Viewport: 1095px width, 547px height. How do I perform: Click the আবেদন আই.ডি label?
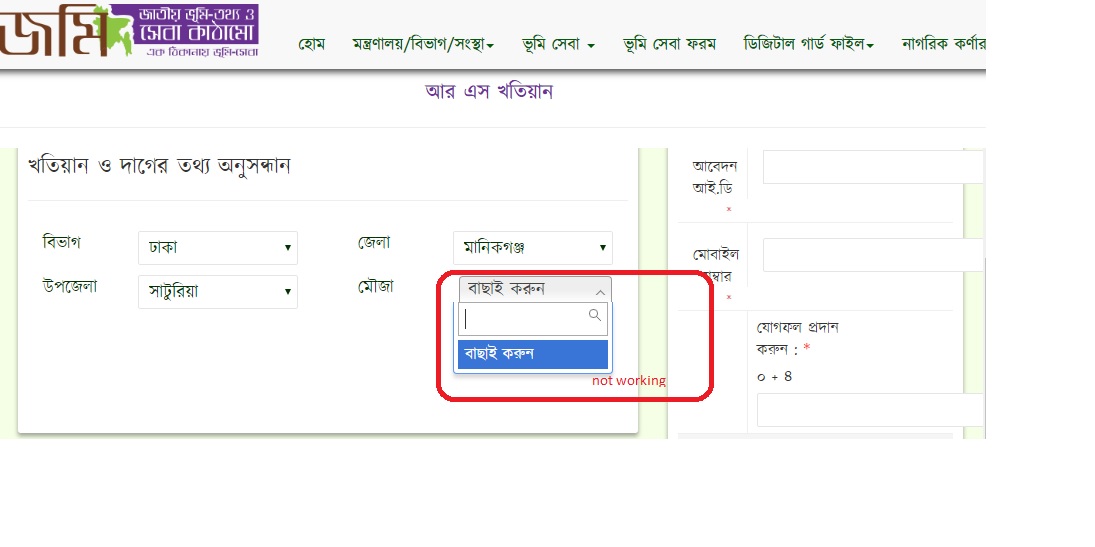click(x=715, y=177)
